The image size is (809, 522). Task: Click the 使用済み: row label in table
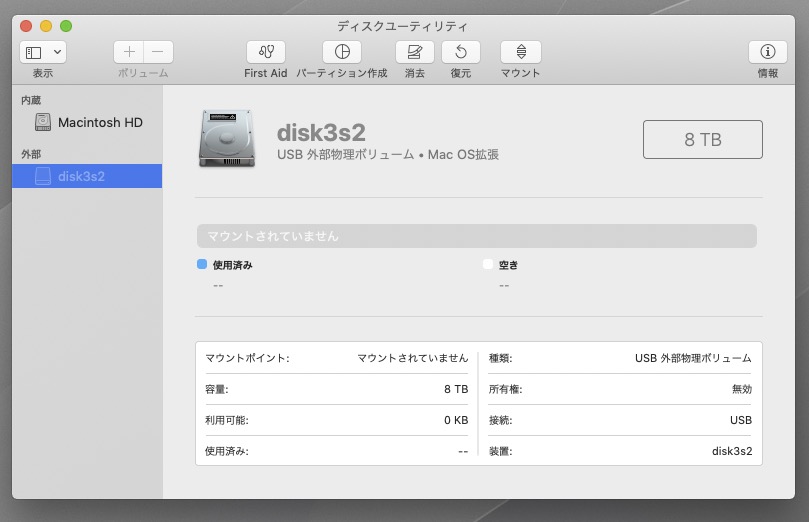[x=227, y=451]
